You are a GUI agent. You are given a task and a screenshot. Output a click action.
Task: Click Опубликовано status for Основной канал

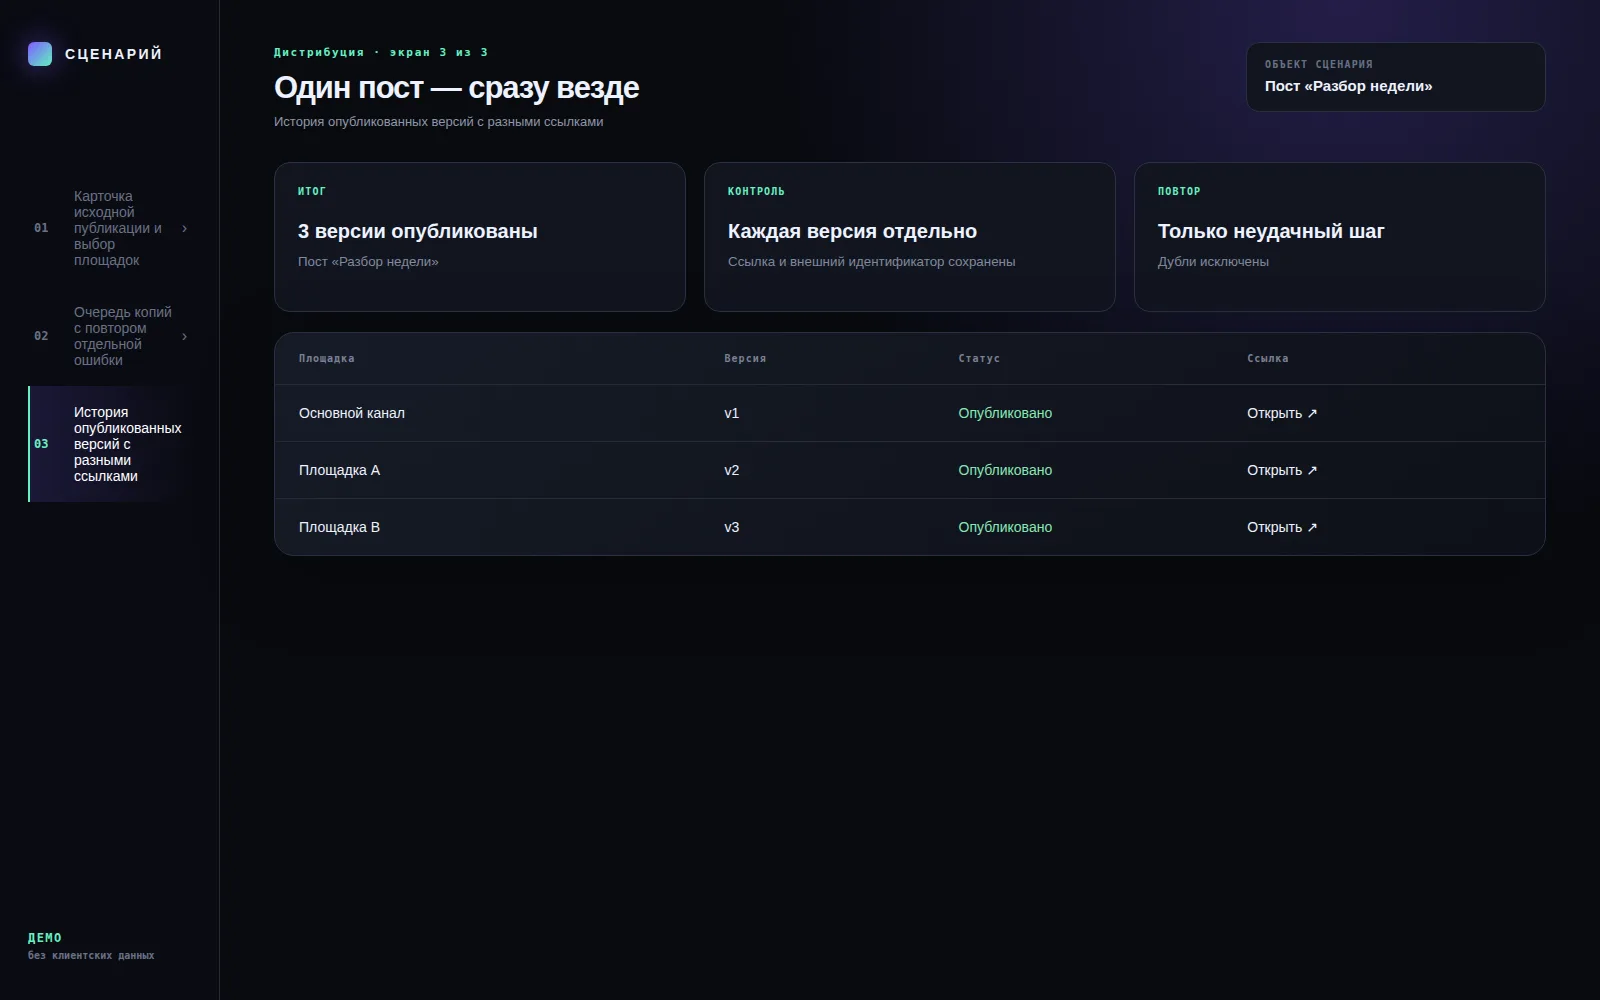[x=1005, y=413]
